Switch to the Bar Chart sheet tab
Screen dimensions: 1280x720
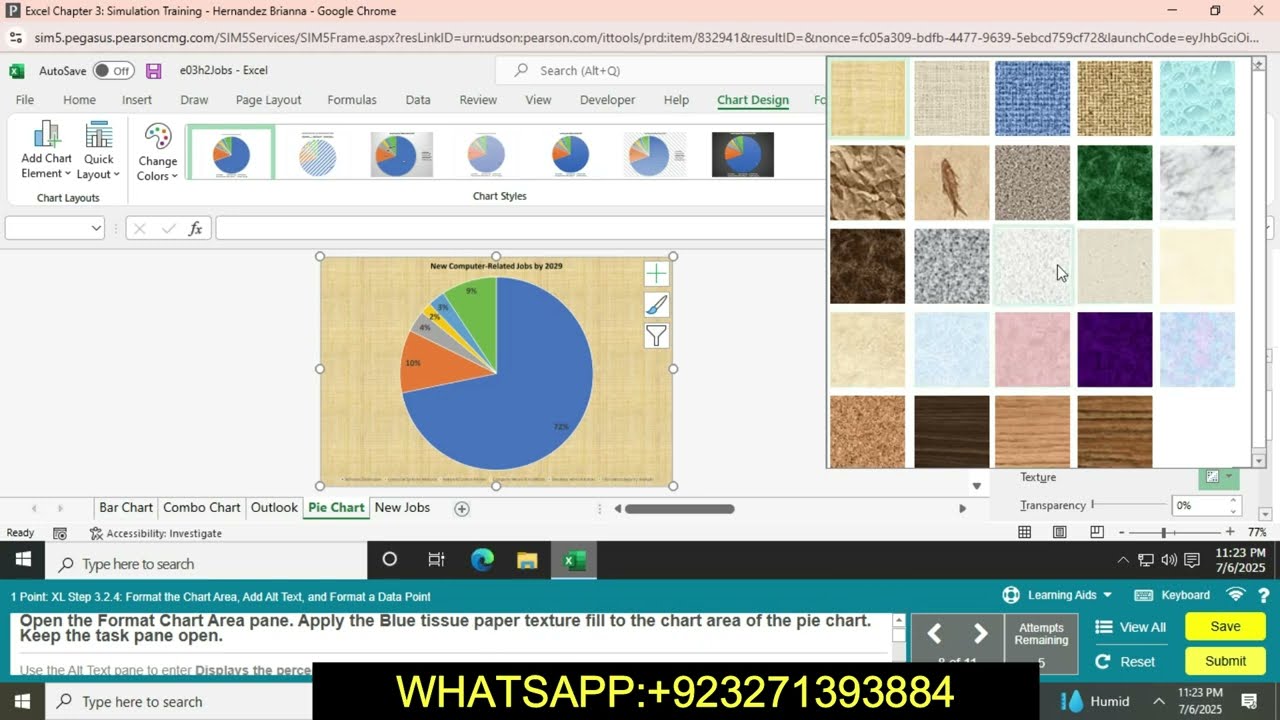click(x=126, y=508)
